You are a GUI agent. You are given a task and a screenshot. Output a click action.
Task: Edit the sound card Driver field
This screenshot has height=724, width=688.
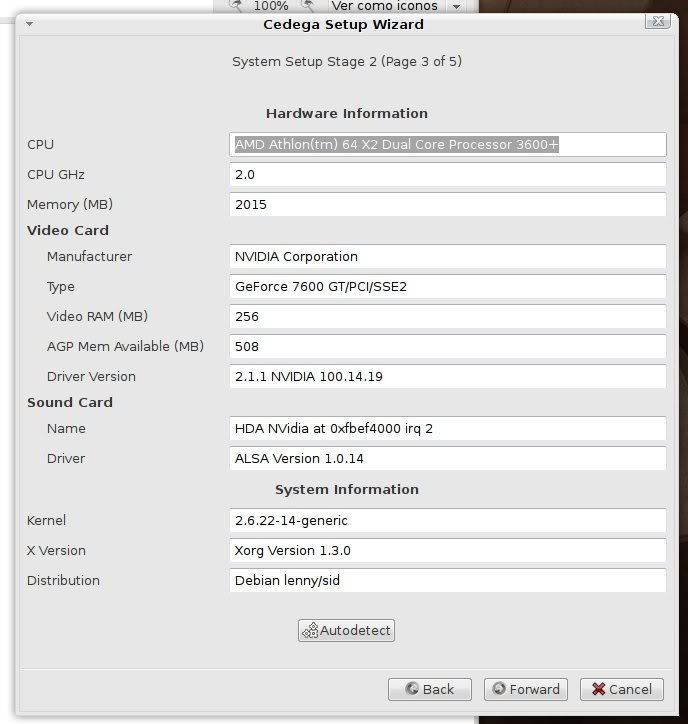click(447, 459)
